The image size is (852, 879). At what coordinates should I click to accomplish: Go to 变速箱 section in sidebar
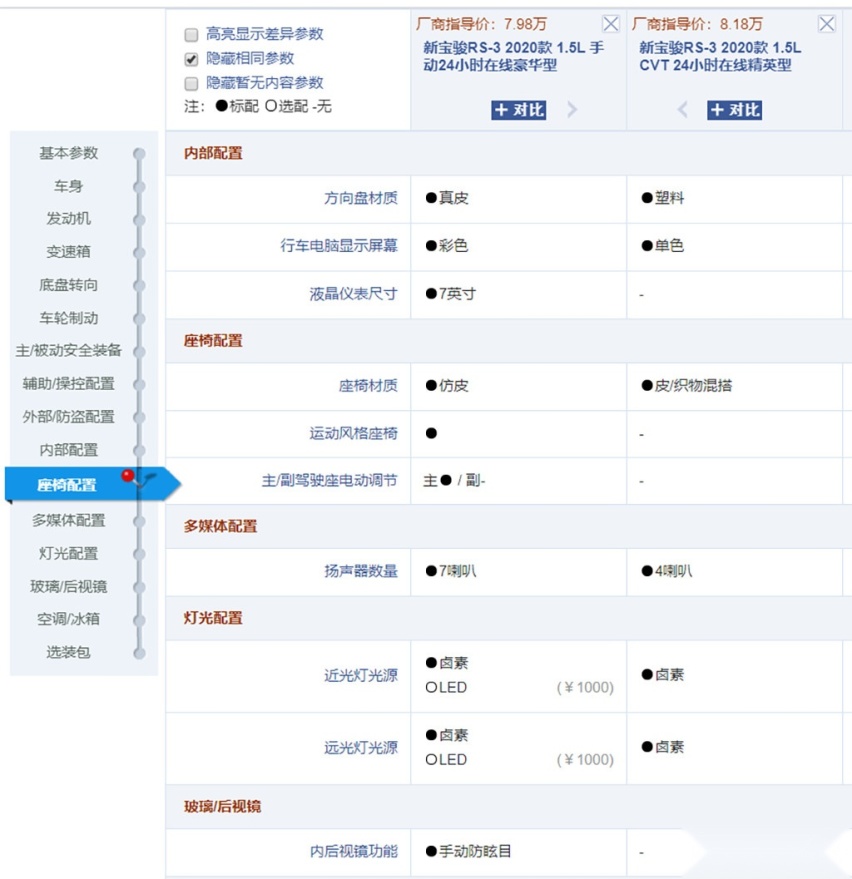[x=68, y=252]
